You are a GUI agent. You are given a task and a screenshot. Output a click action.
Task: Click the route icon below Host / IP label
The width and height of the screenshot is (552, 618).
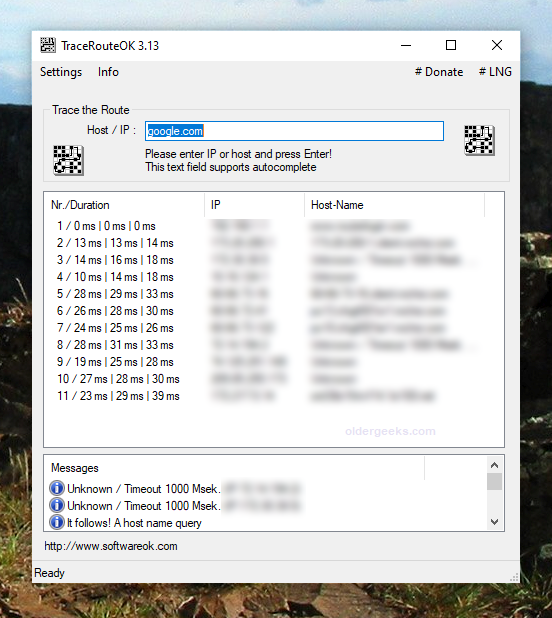tap(69, 160)
